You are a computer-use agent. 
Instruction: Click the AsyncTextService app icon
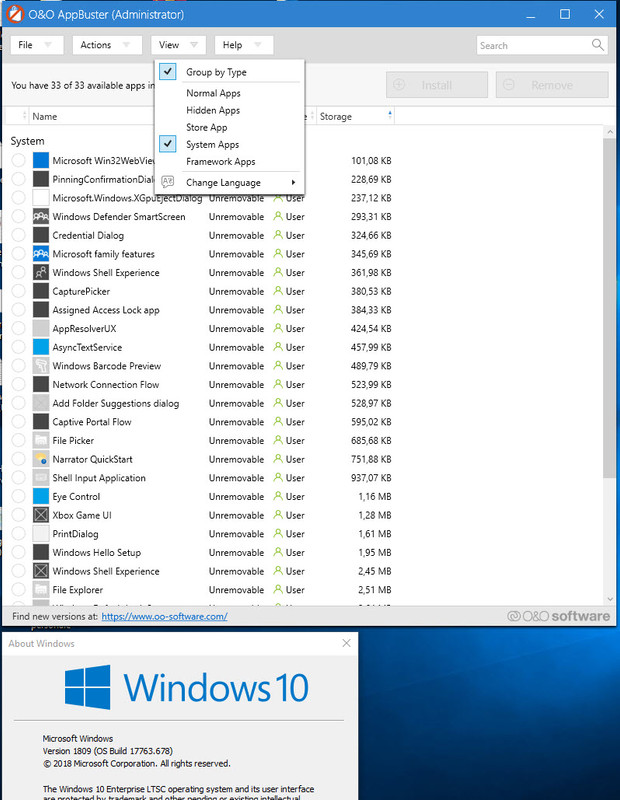coord(41,347)
